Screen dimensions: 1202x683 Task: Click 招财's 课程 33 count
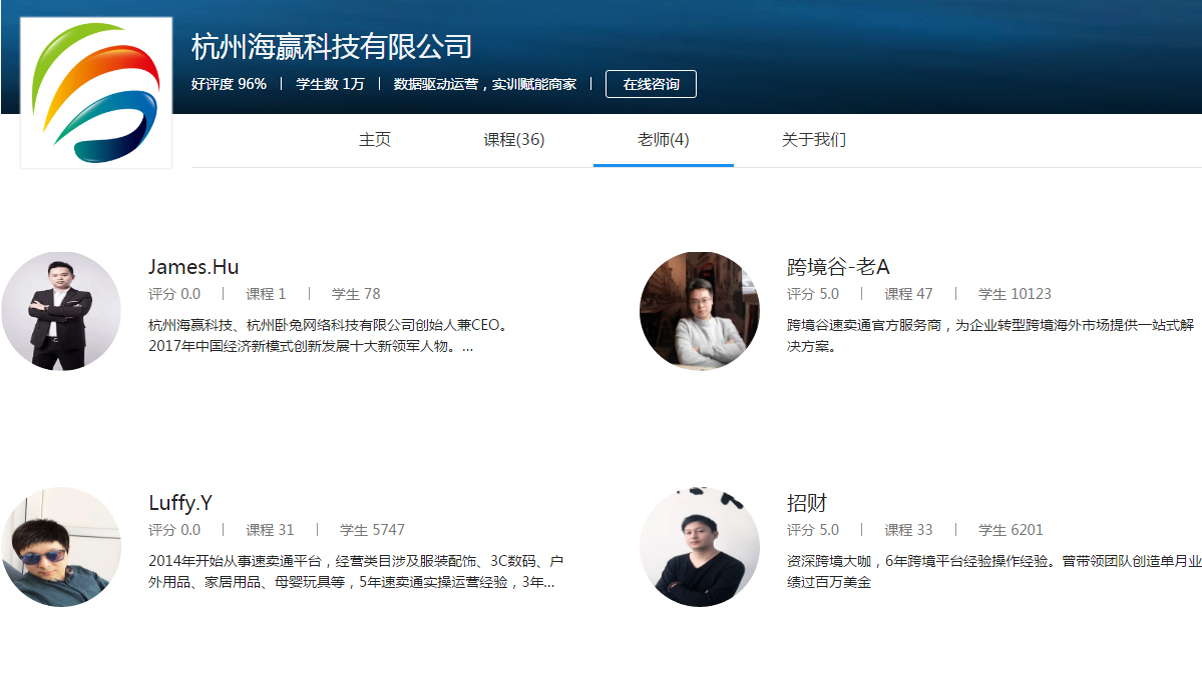coord(909,530)
